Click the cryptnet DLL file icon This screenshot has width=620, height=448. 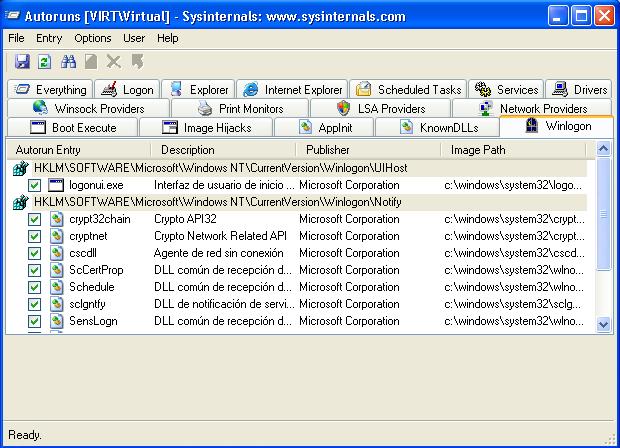[57, 236]
